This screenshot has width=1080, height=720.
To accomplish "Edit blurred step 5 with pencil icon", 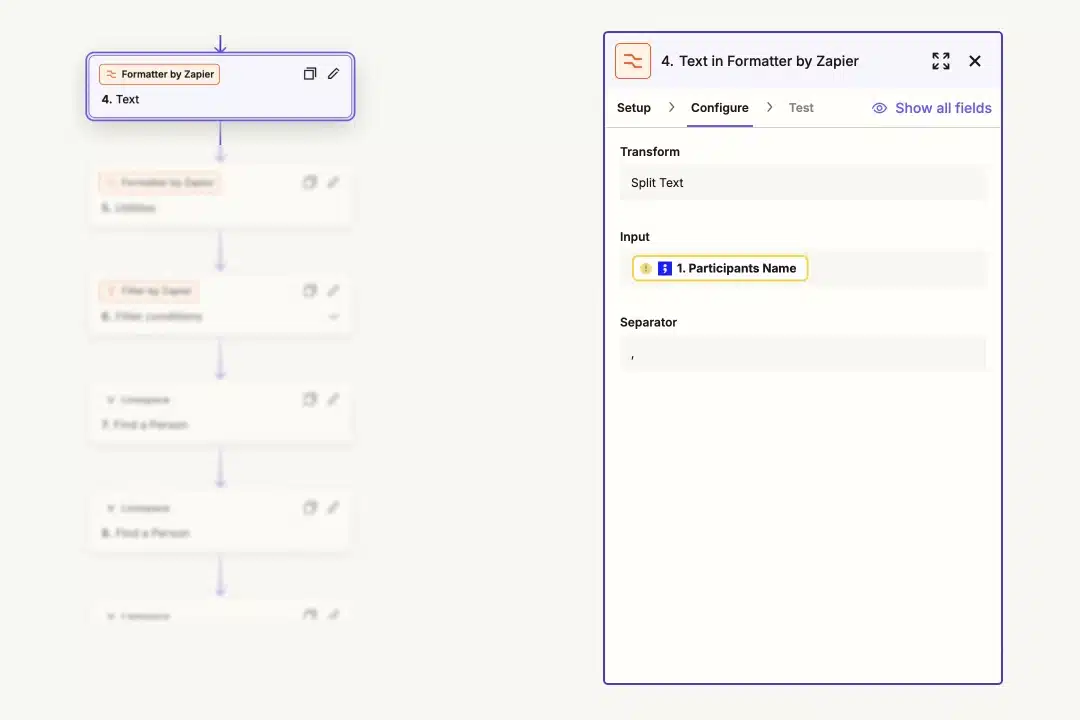I will pyautogui.click(x=333, y=183).
